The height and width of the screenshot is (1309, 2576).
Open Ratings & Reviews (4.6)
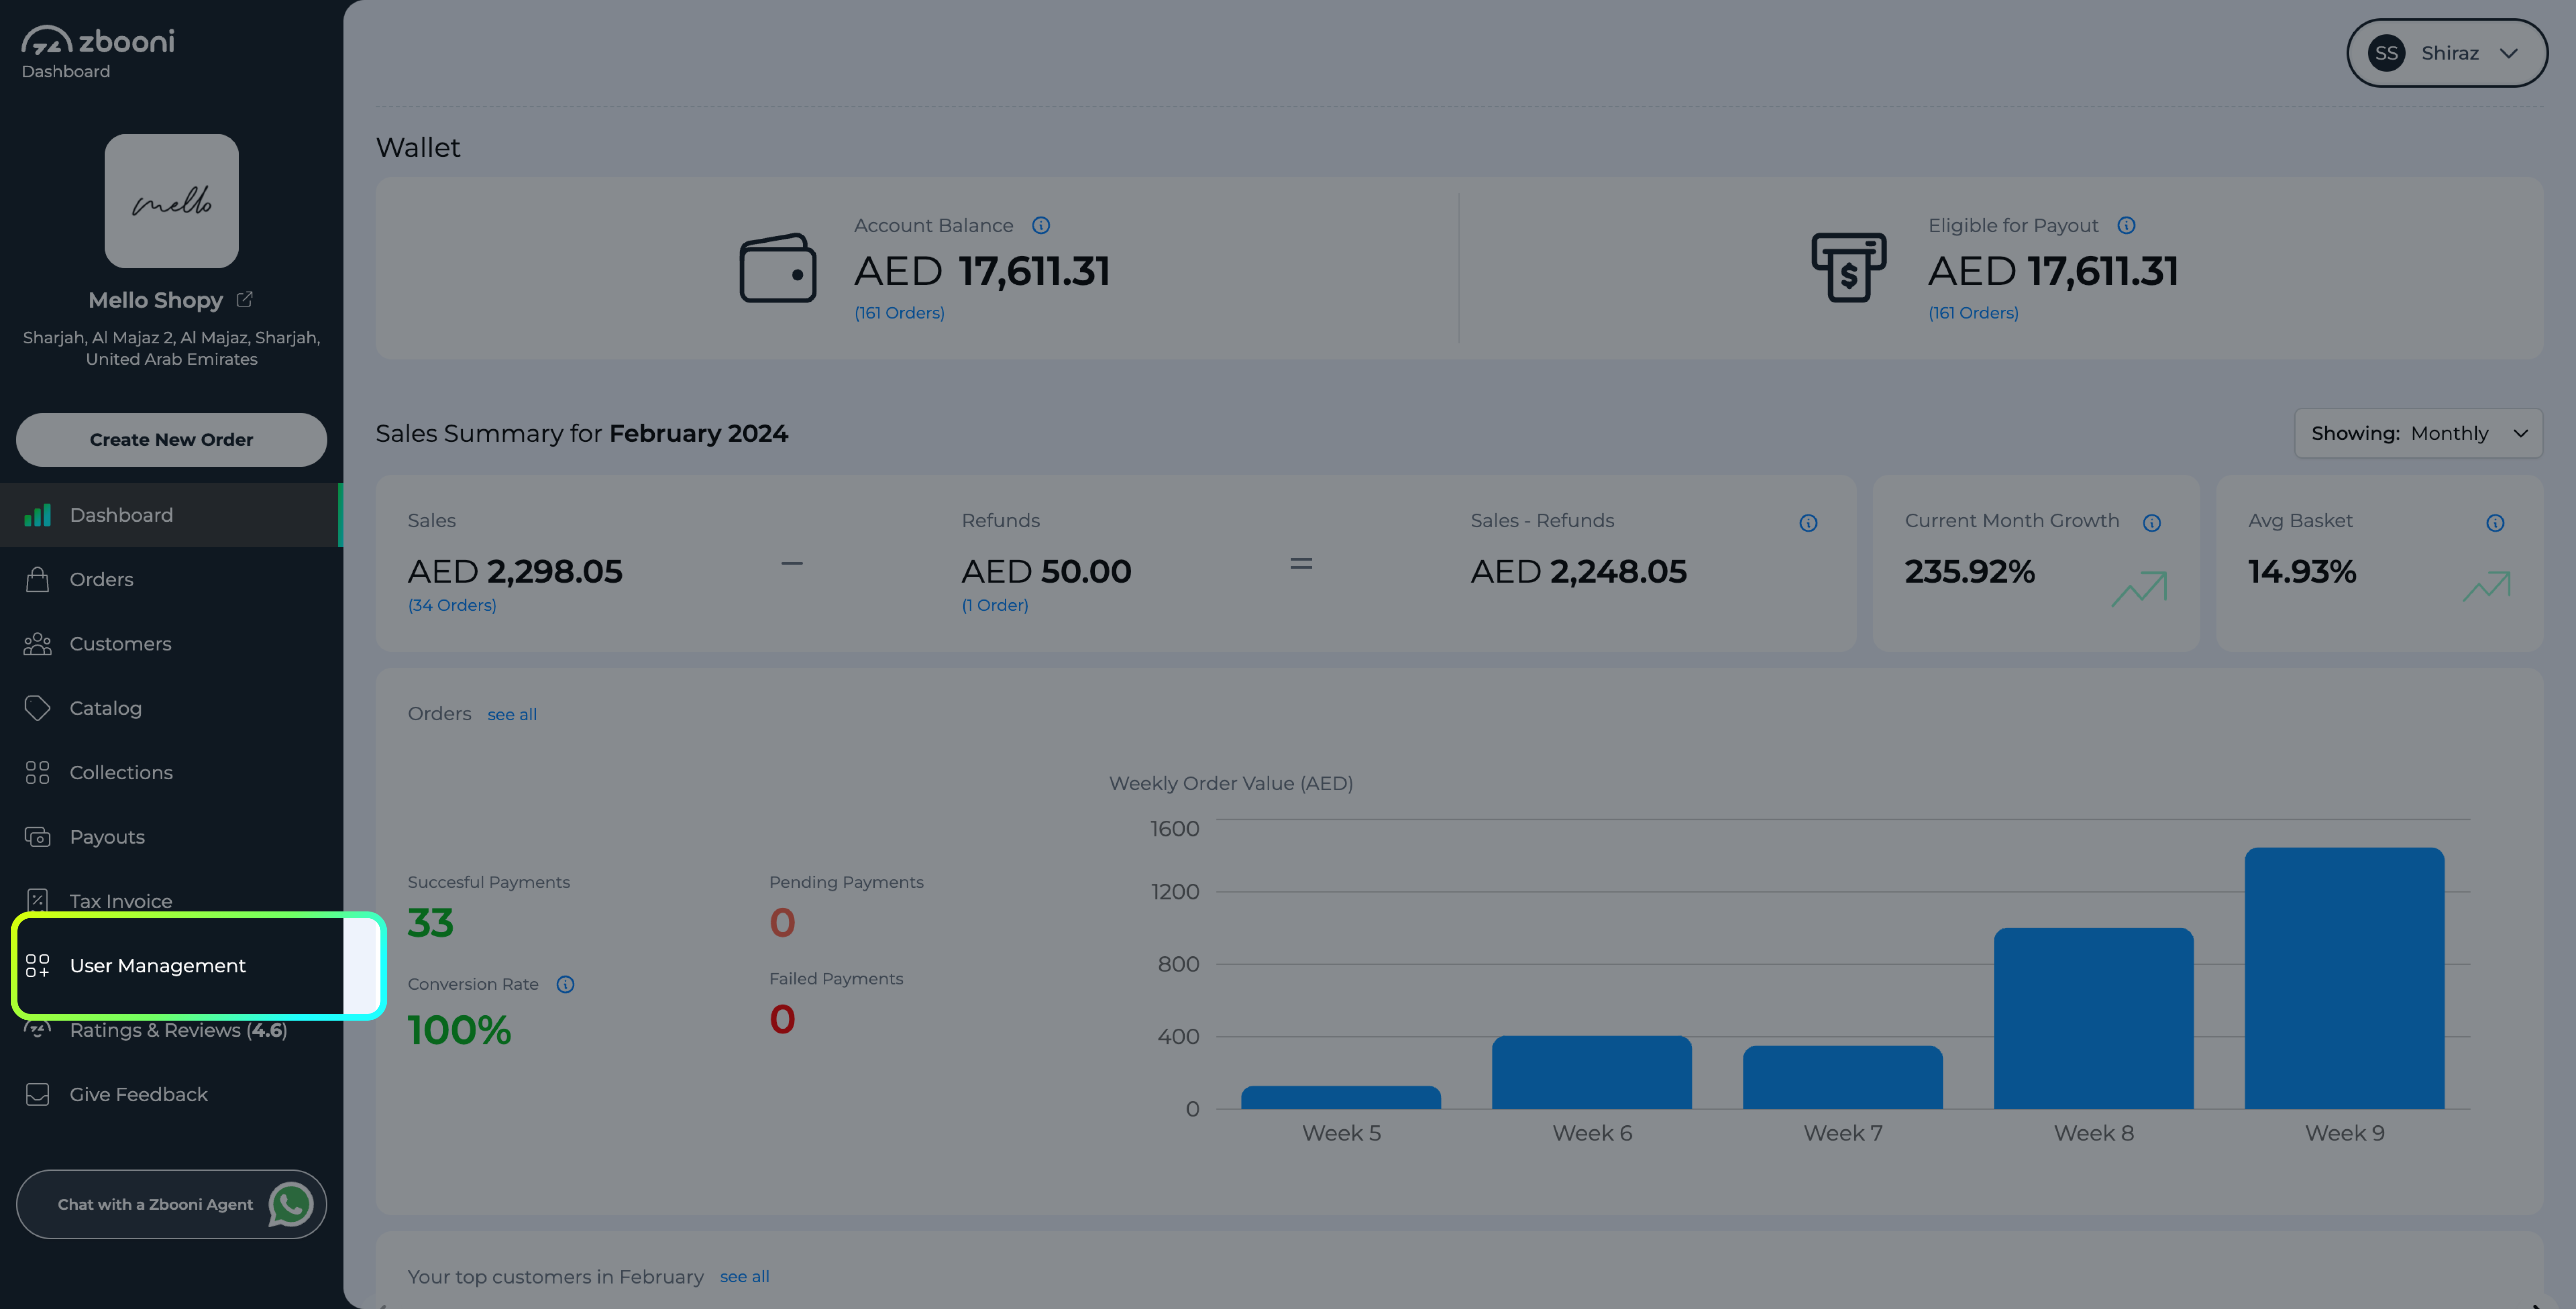pos(170,1030)
